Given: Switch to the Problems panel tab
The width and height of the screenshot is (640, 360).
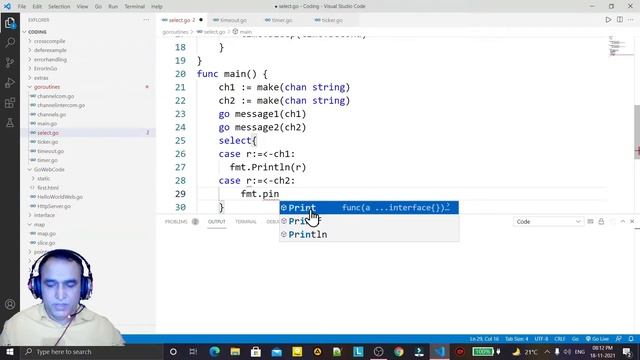Looking at the screenshot, I should [x=176, y=222].
